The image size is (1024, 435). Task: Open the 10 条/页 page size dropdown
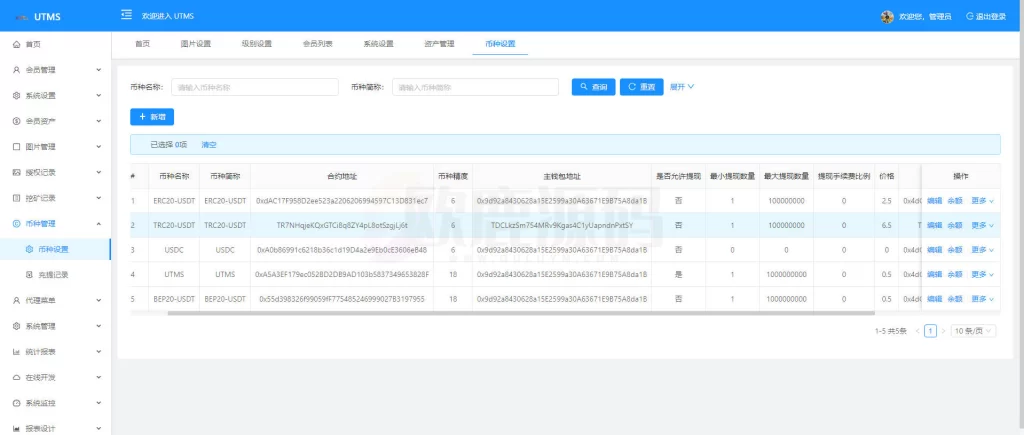tap(974, 331)
